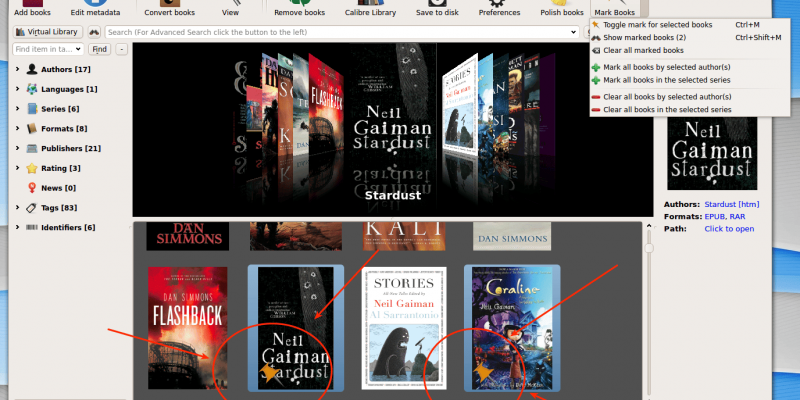Click the Stories cover in cover flow
This screenshot has height=400, width=800.
(x=460, y=102)
